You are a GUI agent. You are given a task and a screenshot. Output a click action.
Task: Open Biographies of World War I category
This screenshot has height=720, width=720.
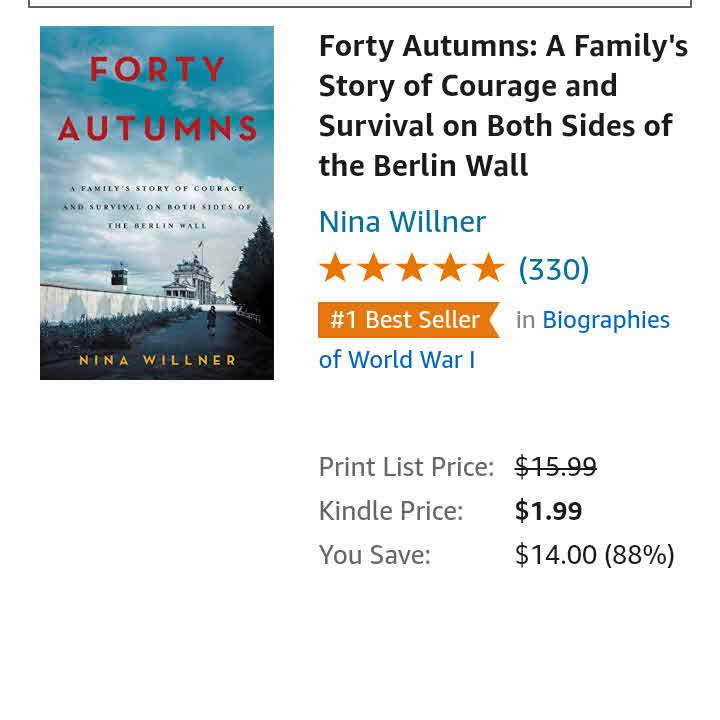point(605,320)
